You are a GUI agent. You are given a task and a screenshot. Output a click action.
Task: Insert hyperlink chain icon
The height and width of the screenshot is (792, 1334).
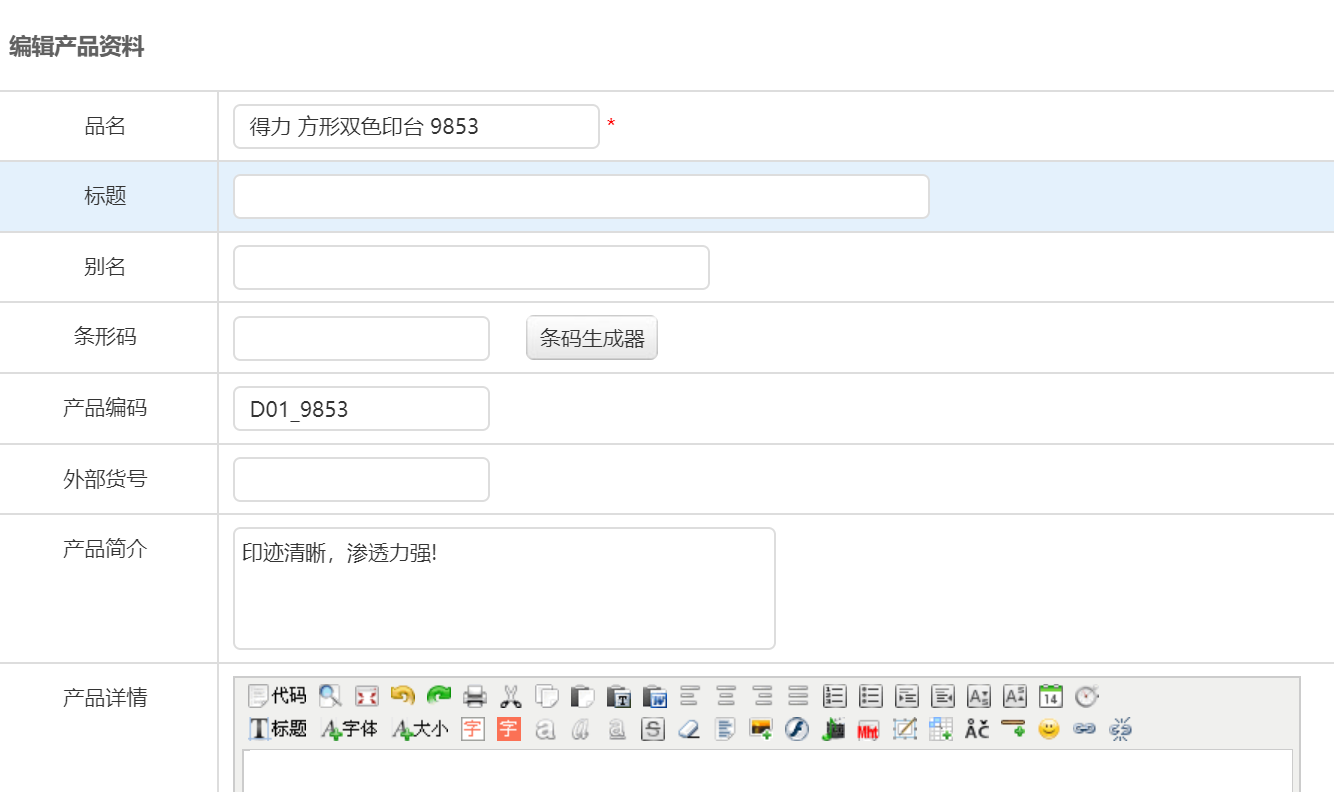1084,729
